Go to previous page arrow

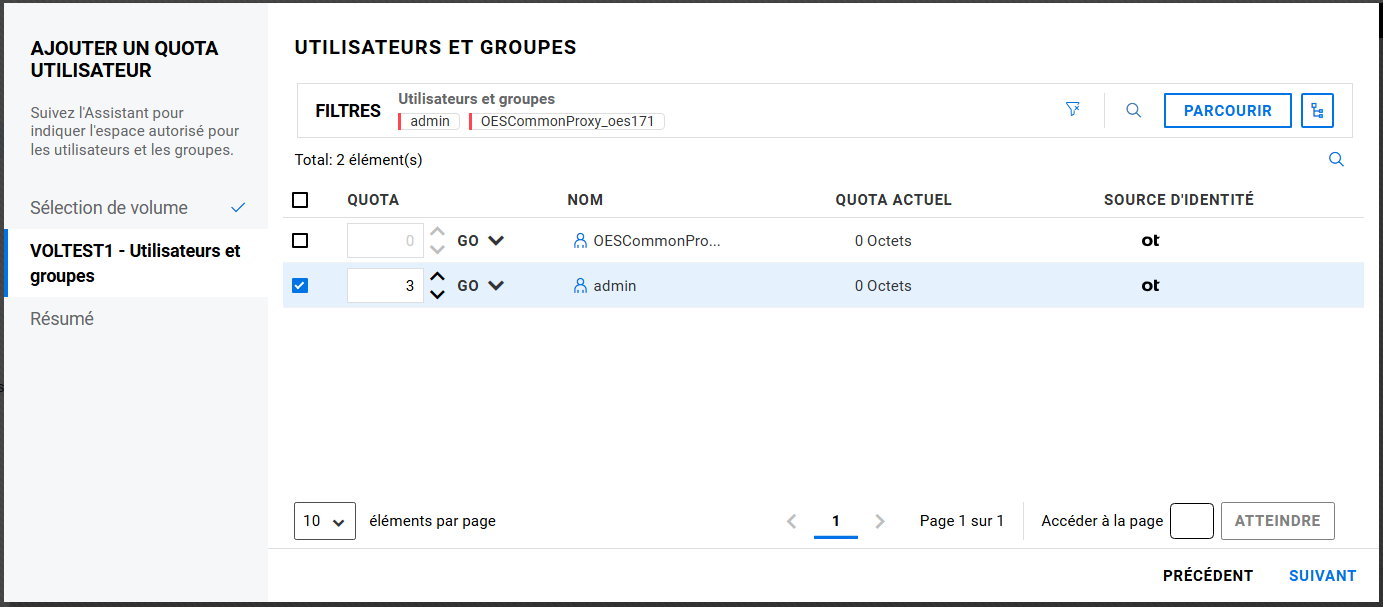coord(791,521)
